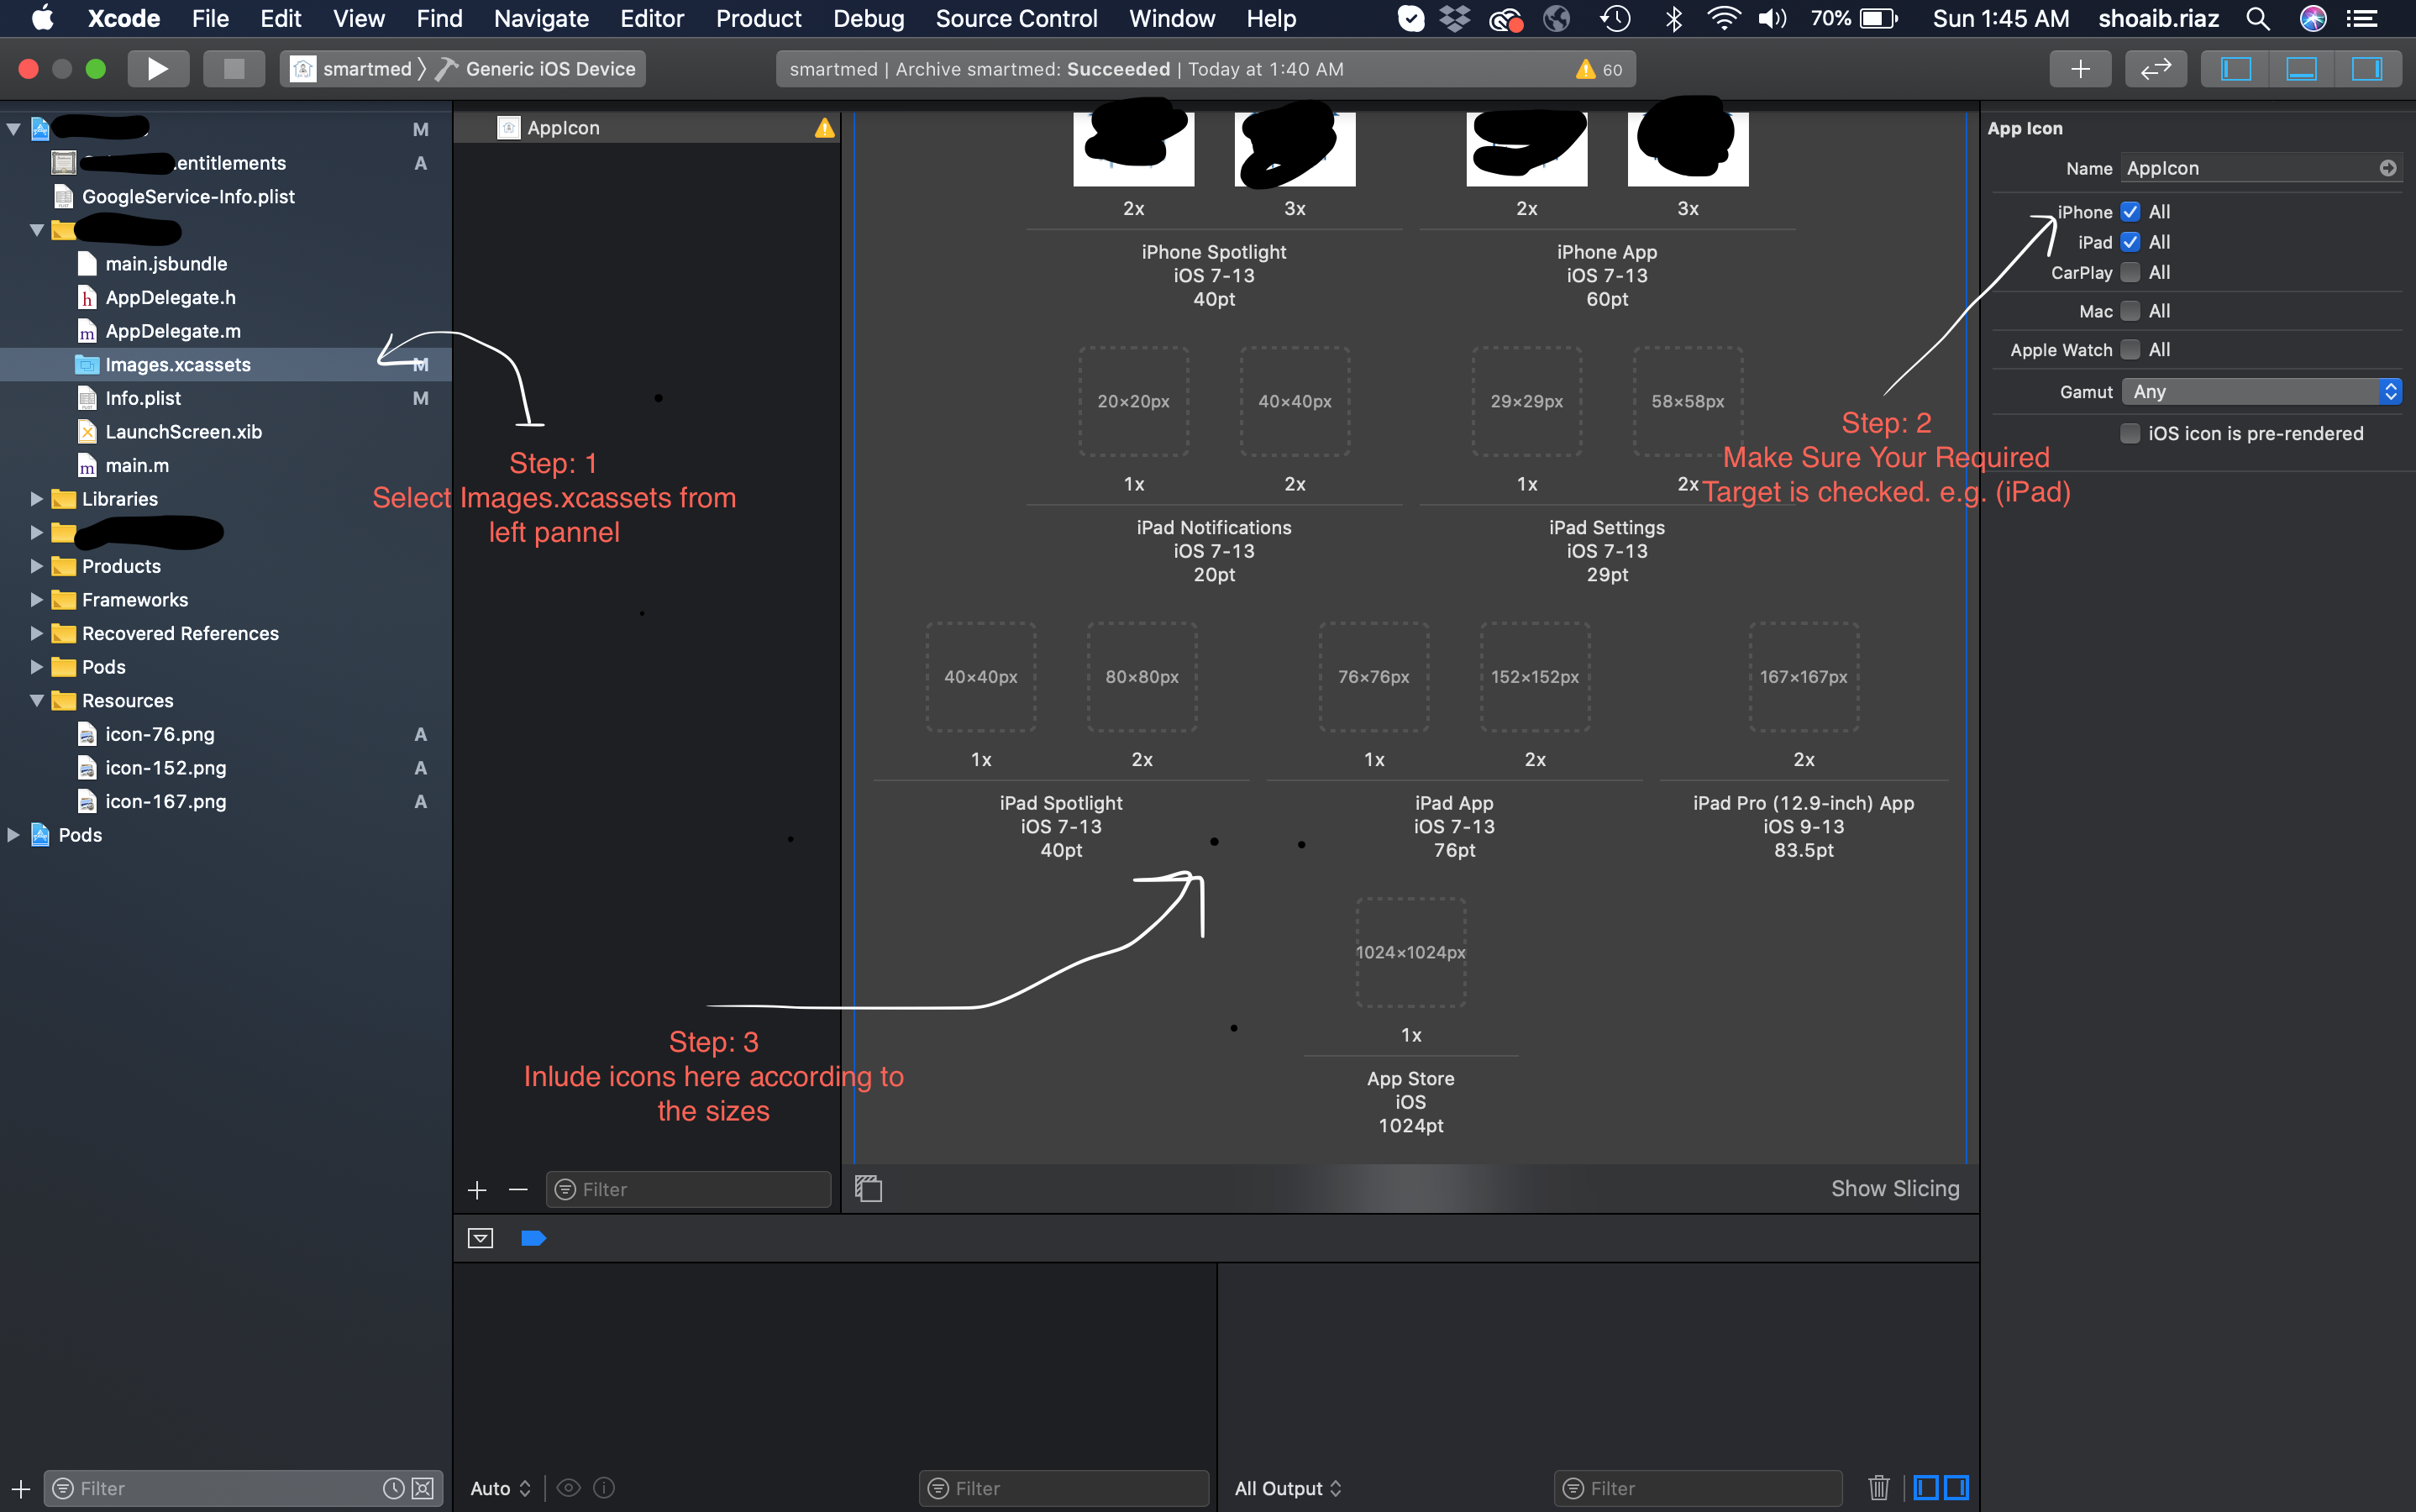Enable the CarPlay All checkbox
This screenshot has height=1512, width=2416.
(x=2130, y=272)
